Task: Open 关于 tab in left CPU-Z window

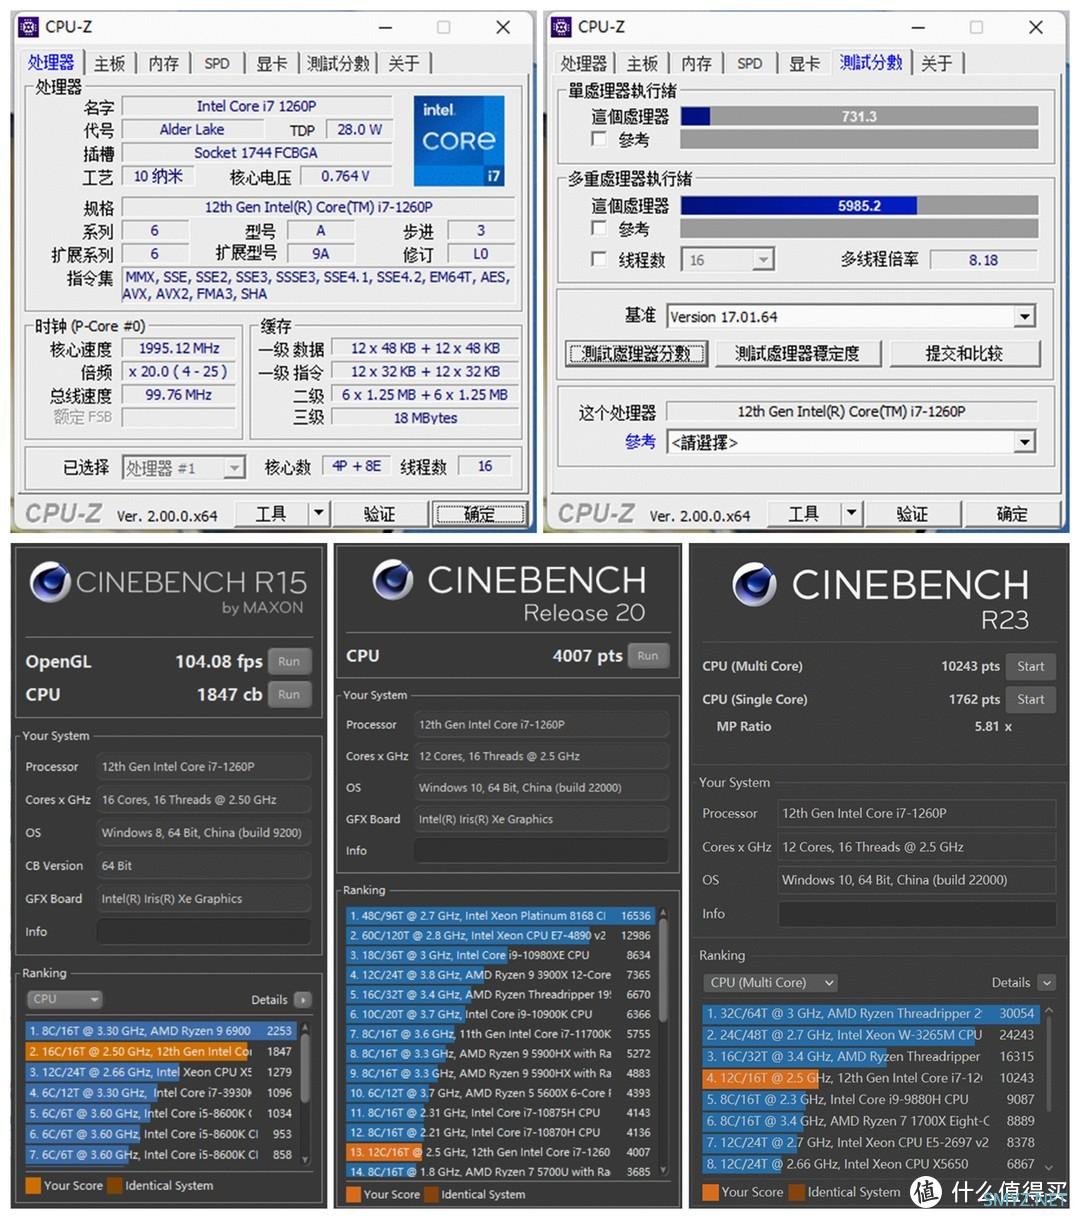Action: [x=404, y=63]
